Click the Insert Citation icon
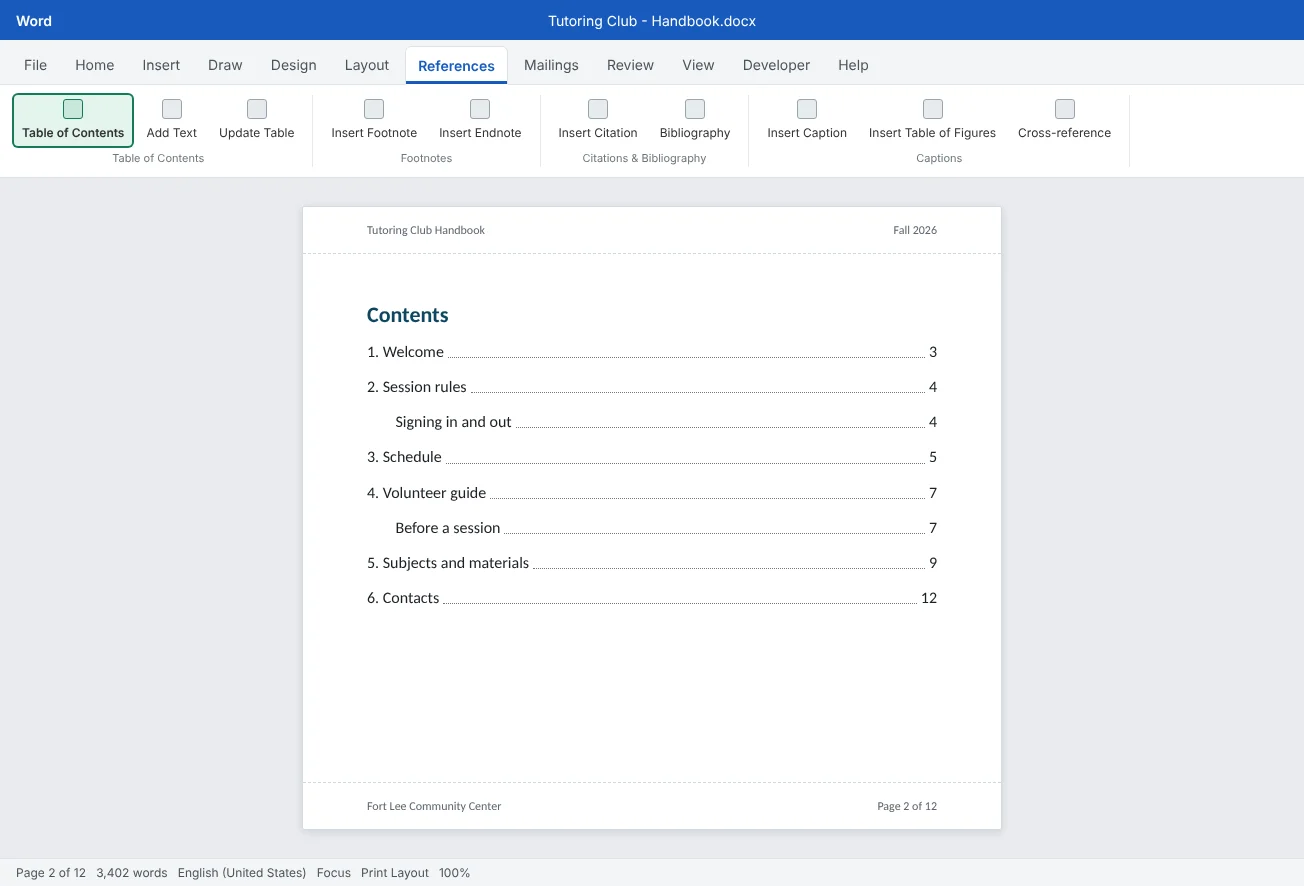This screenshot has width=1304, height=886. pyautogui.click(x=598, y=109)
